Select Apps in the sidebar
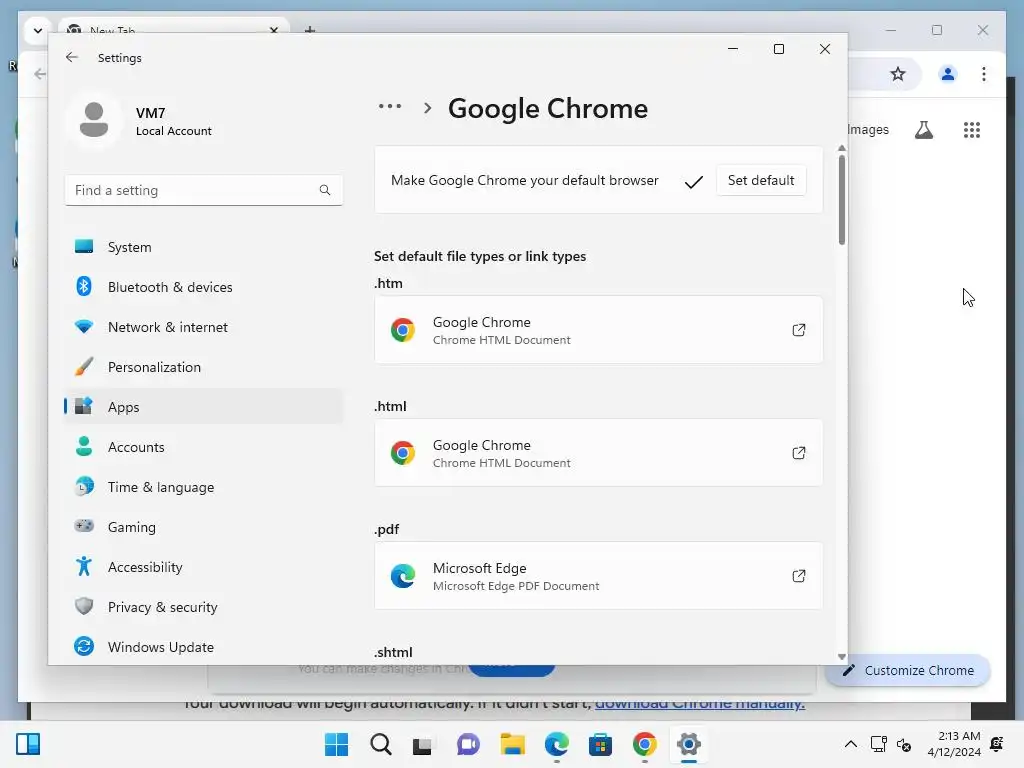Viewport: 1024px width, 768px height. click(203, 407)
